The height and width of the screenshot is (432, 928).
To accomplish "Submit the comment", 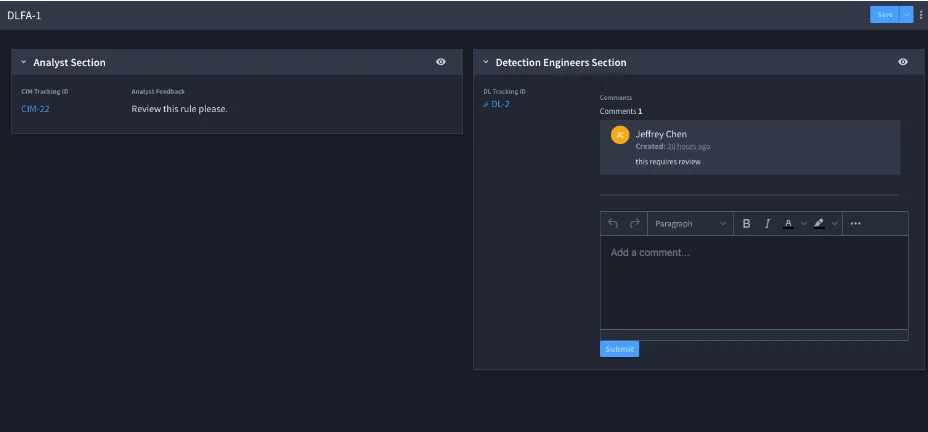I will point(619,349).
